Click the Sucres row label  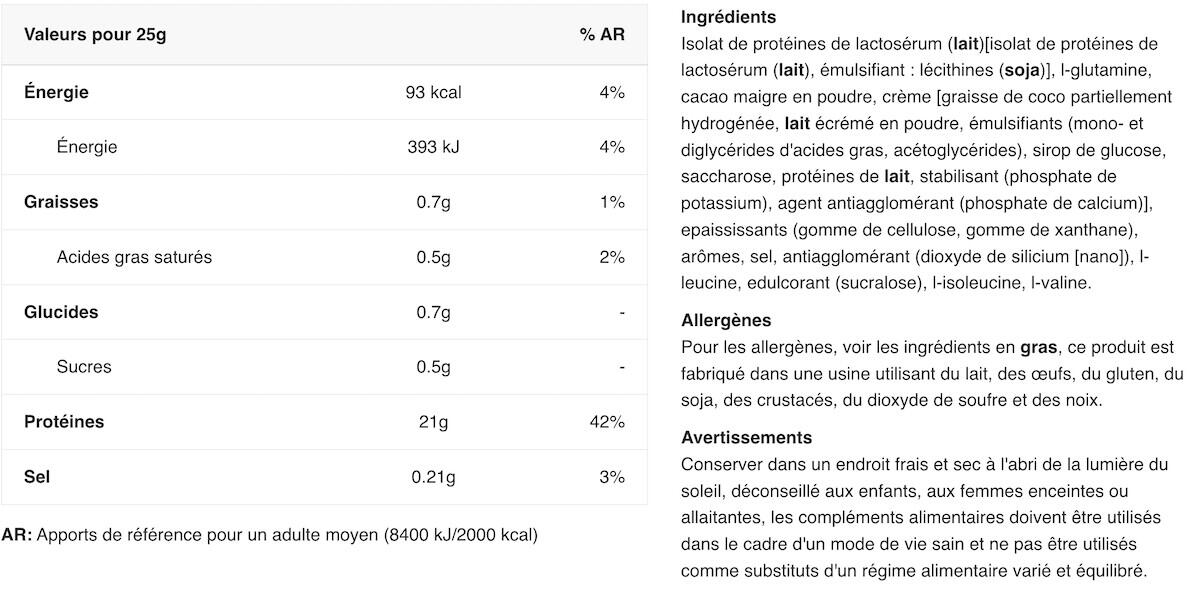click(84, 367)
